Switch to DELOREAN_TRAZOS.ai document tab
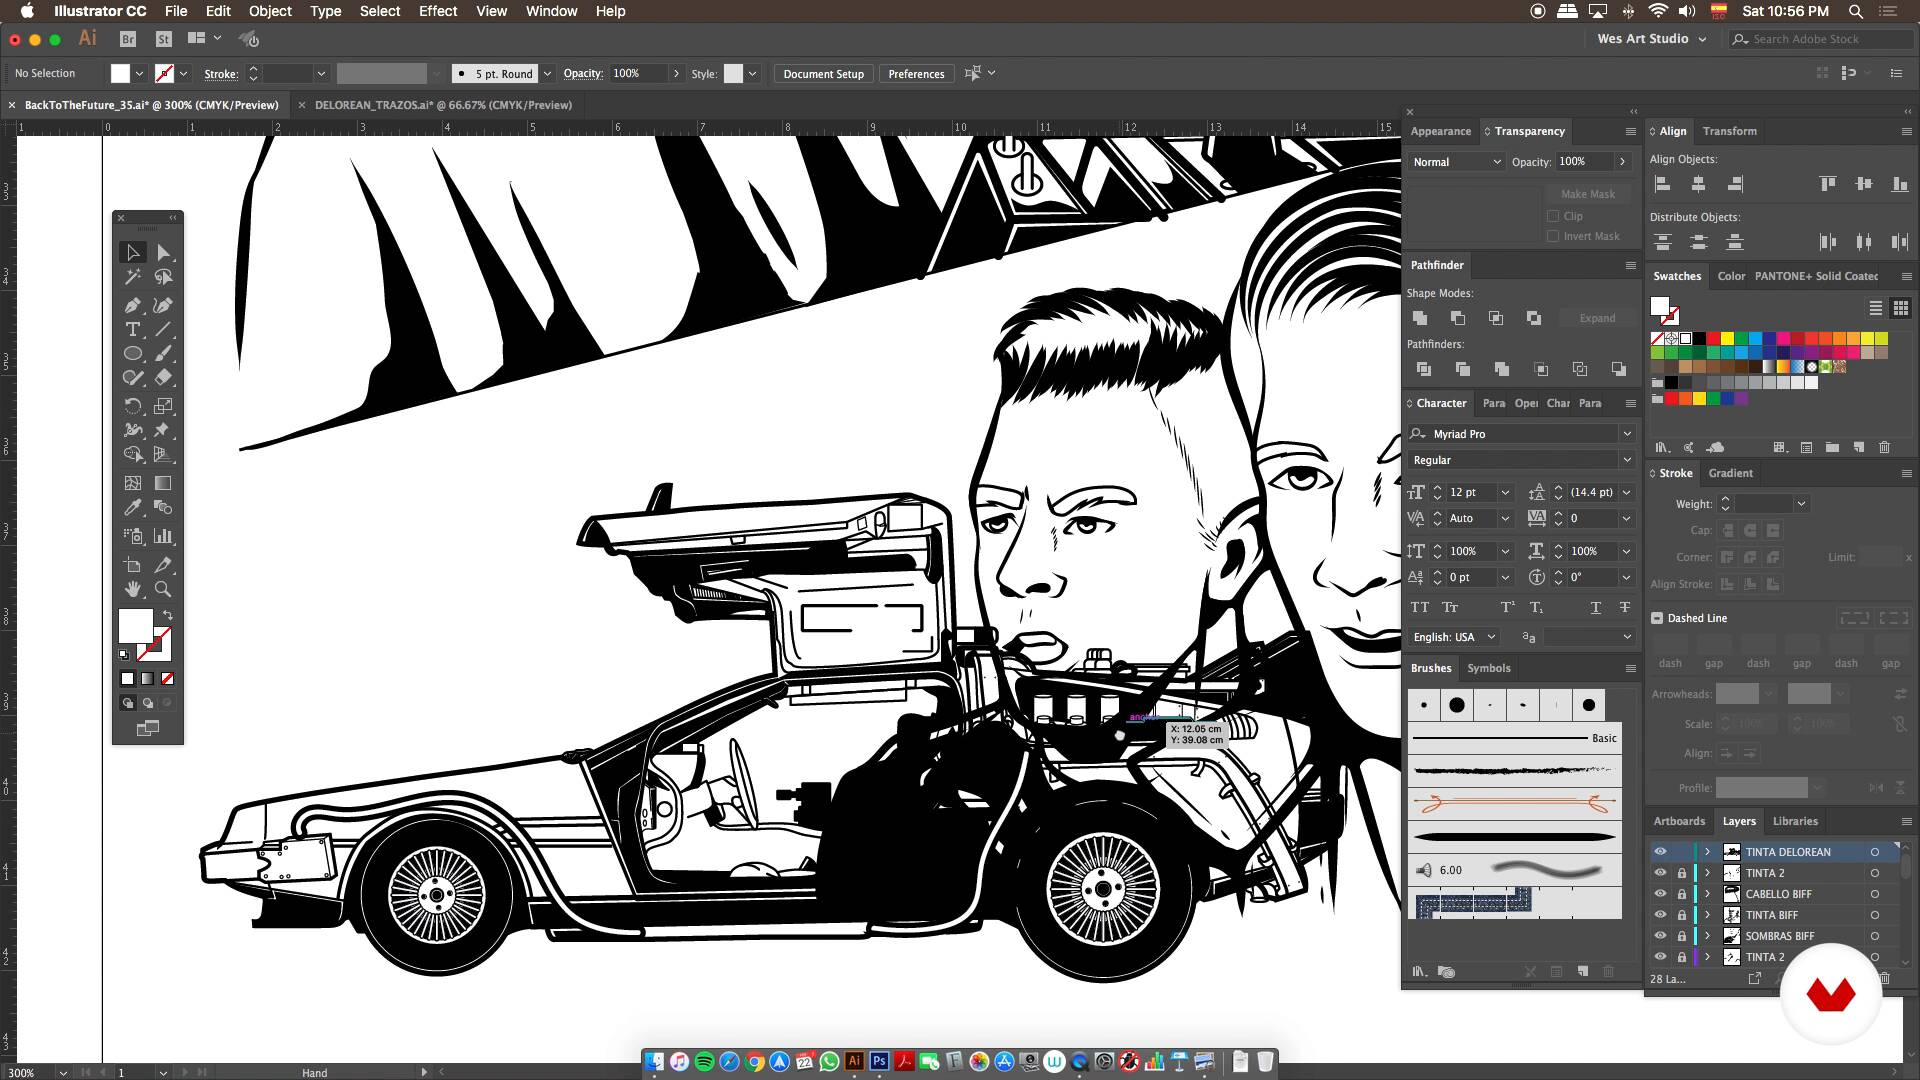 pos(443,105)
